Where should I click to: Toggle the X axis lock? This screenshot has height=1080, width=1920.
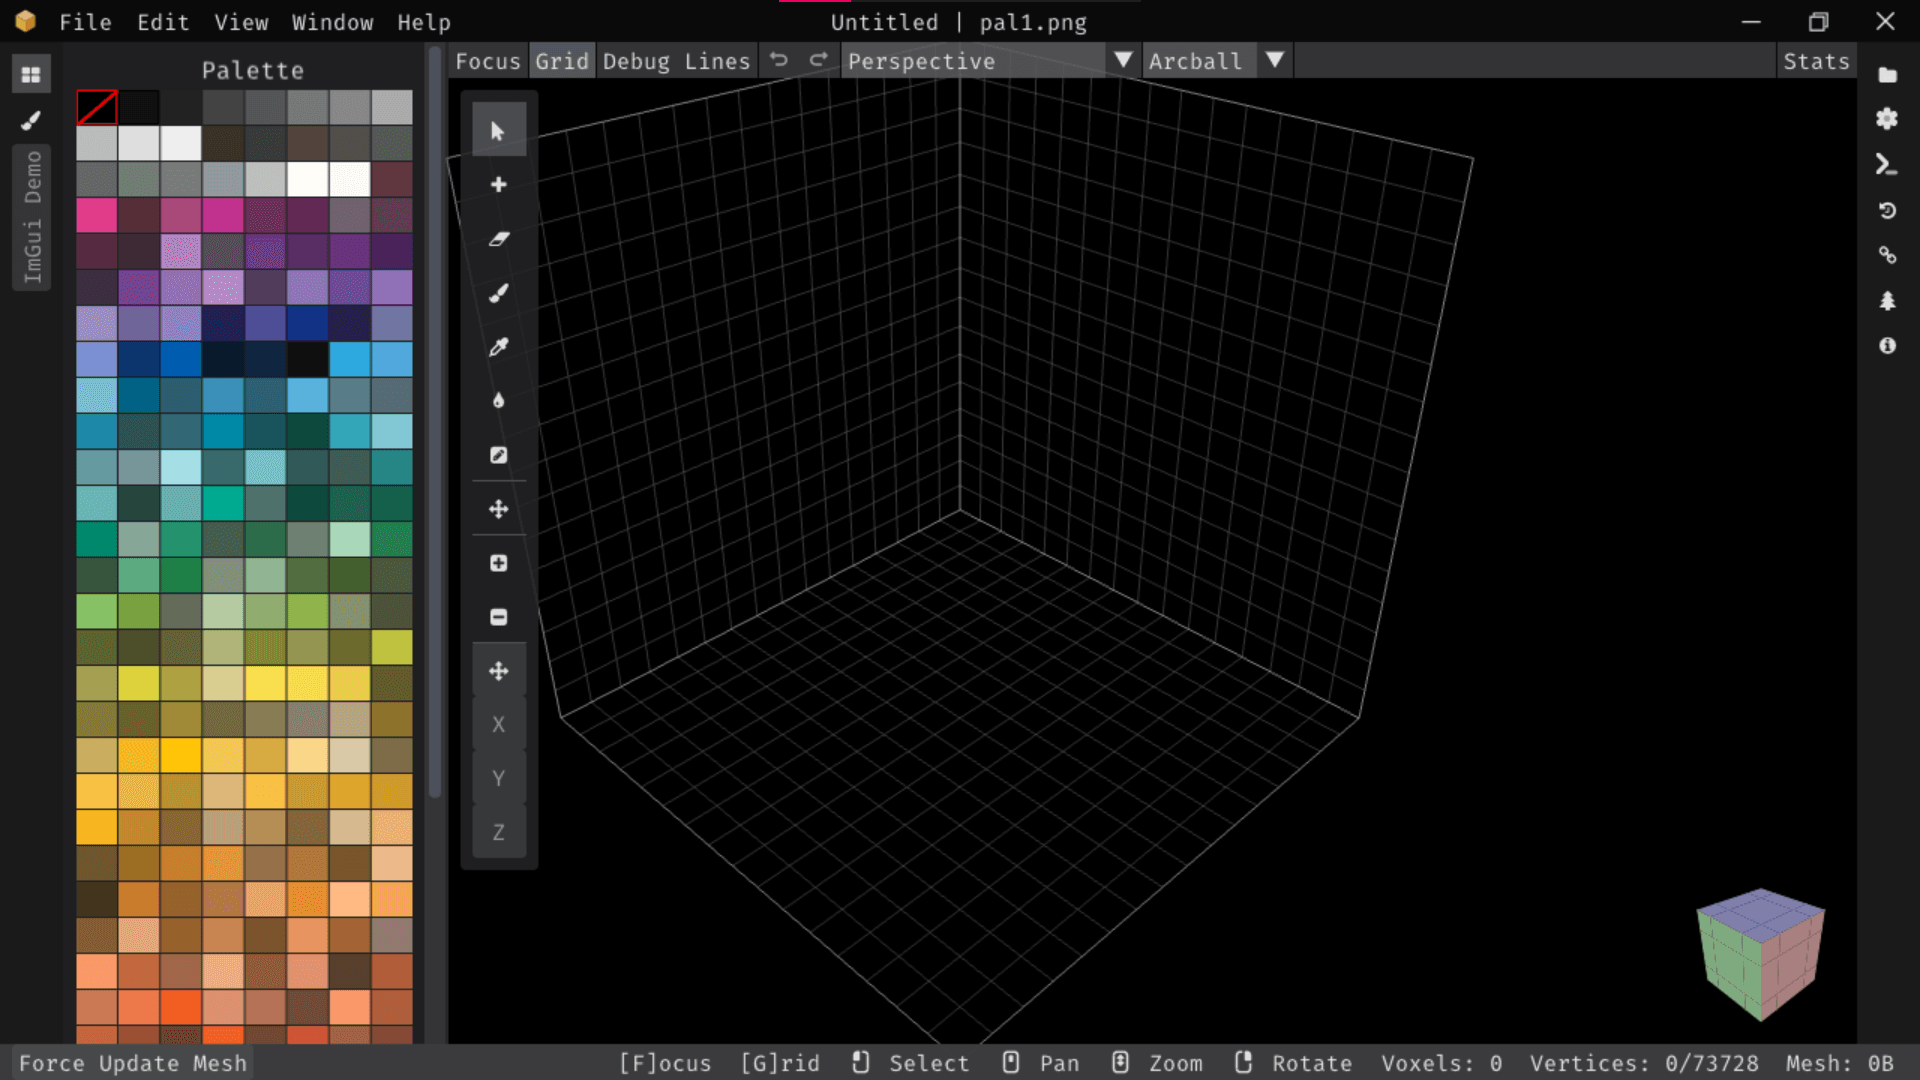tap(498, 725)
